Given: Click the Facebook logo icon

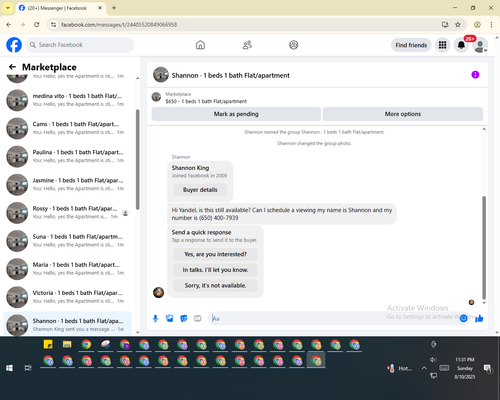Looking at the screenshot, I should click(14, 45).
